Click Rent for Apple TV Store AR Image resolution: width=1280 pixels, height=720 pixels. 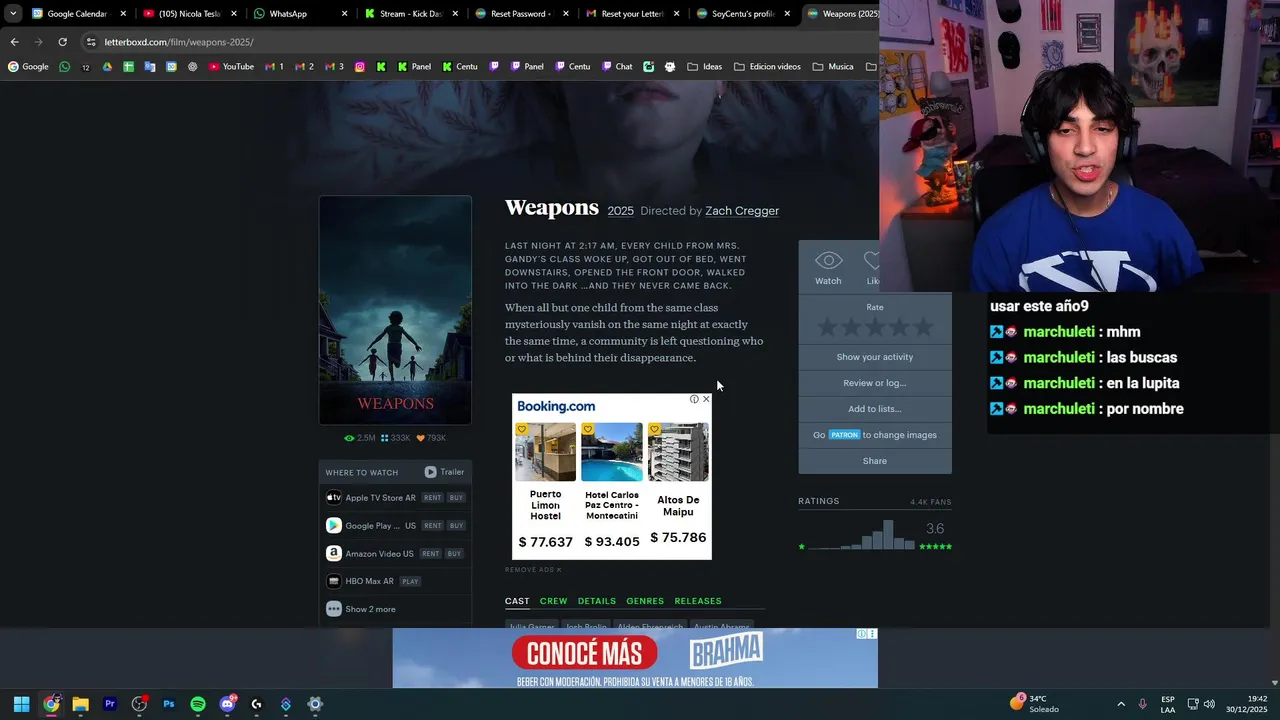(x=432, y=498)
